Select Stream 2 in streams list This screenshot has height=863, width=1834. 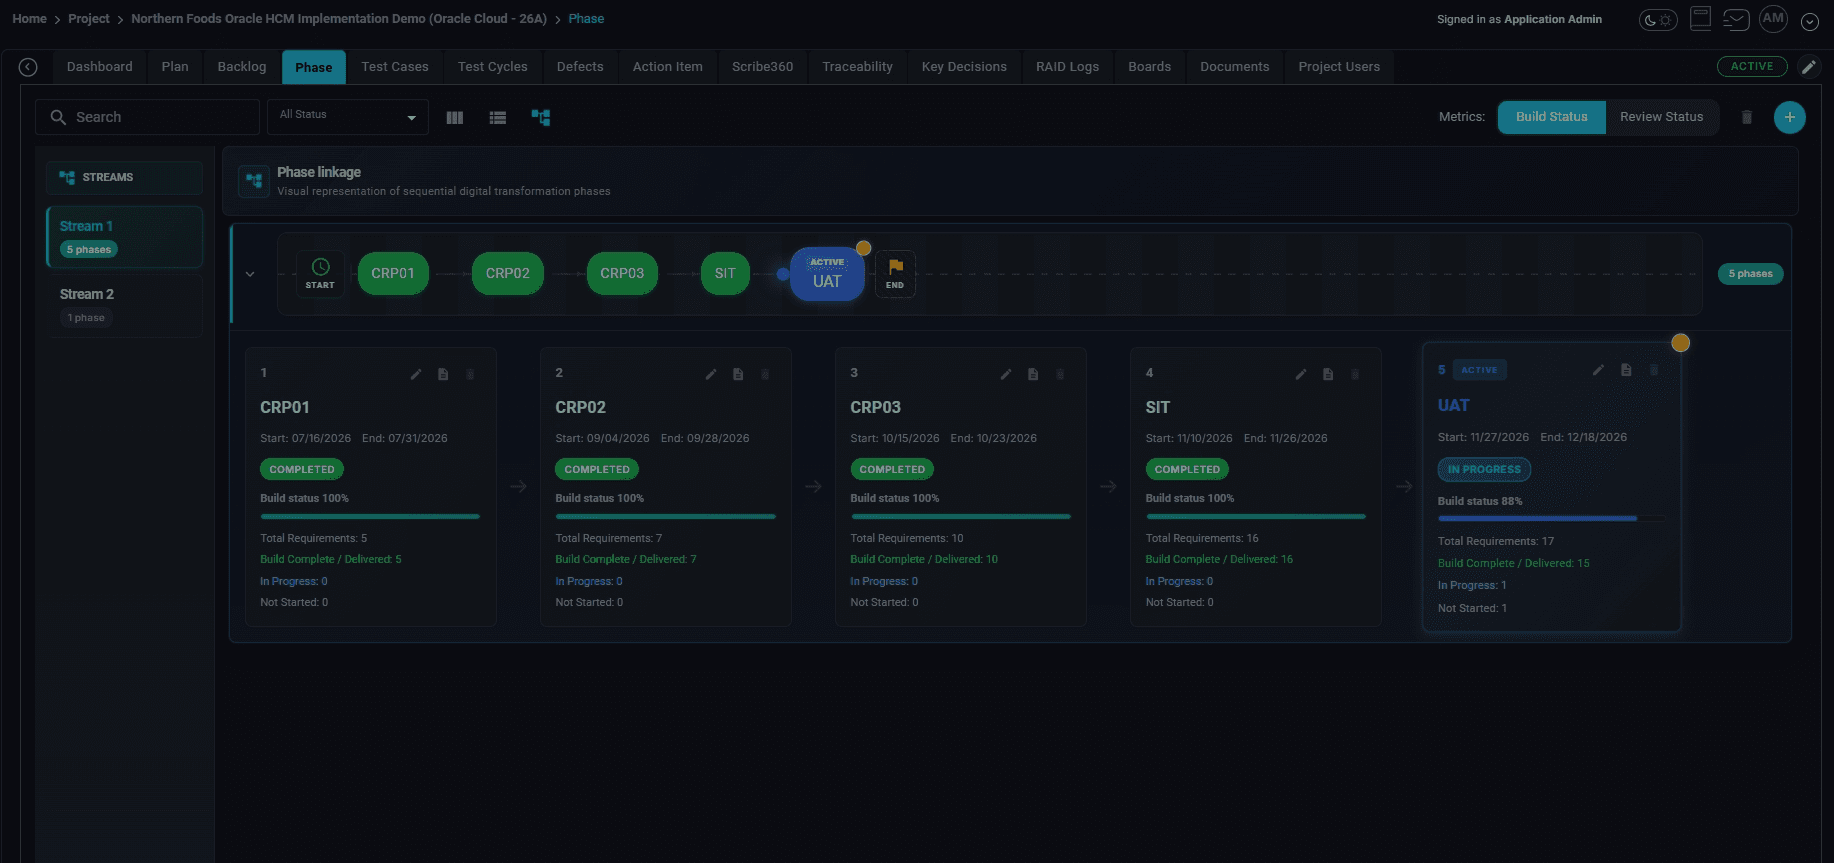[125, 305]
